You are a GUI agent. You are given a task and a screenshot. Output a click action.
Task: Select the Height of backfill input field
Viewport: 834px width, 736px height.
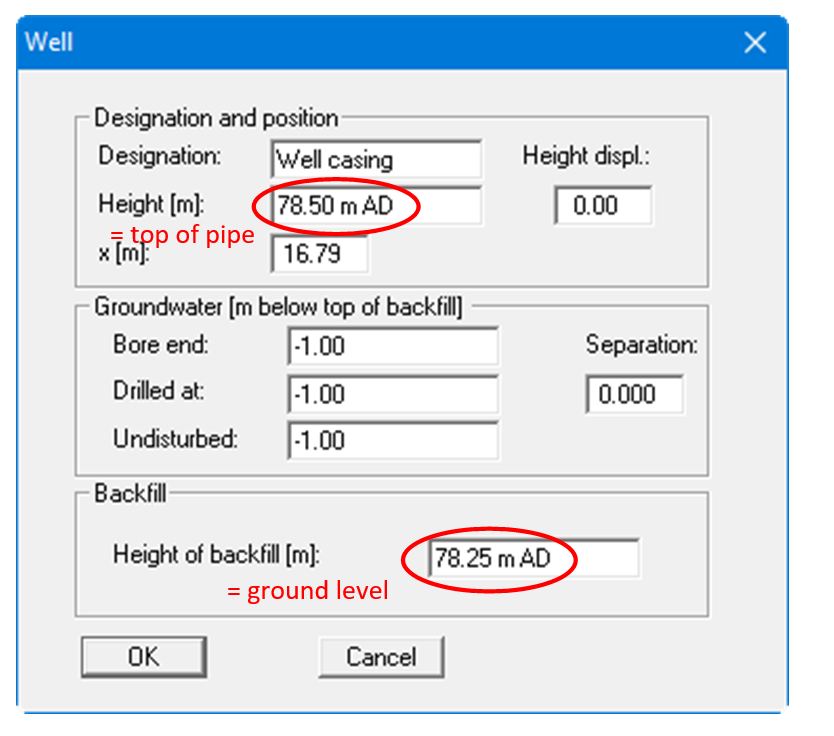tap(533, 558)
